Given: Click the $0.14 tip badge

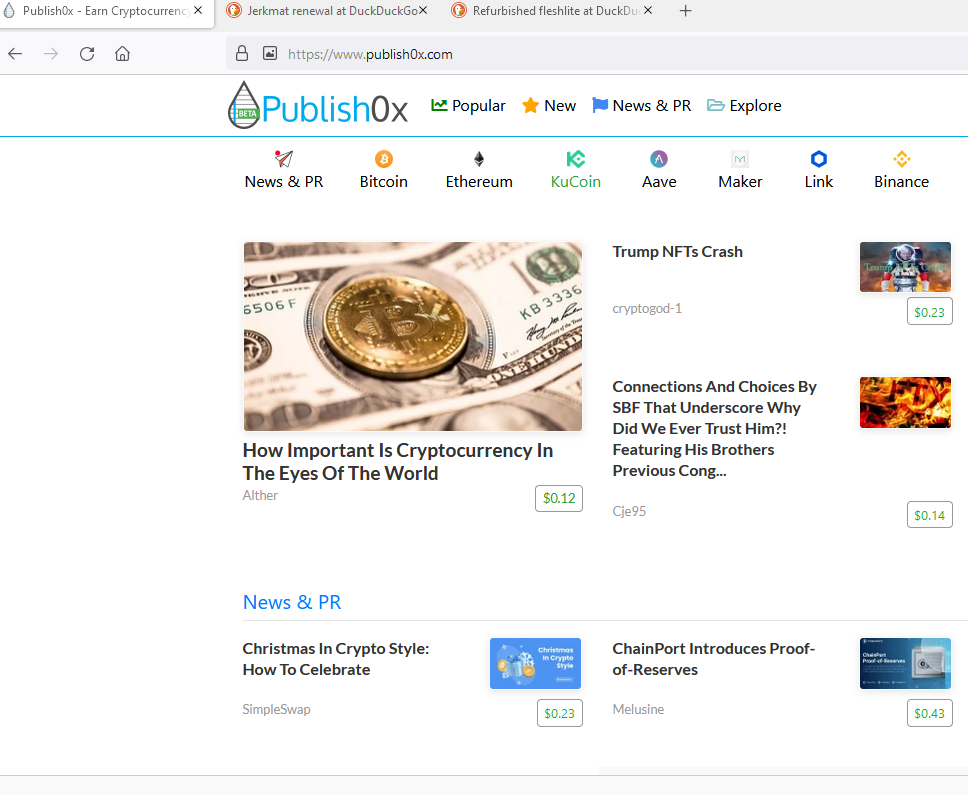Looking at the screenshot, I should click(929, 515).
